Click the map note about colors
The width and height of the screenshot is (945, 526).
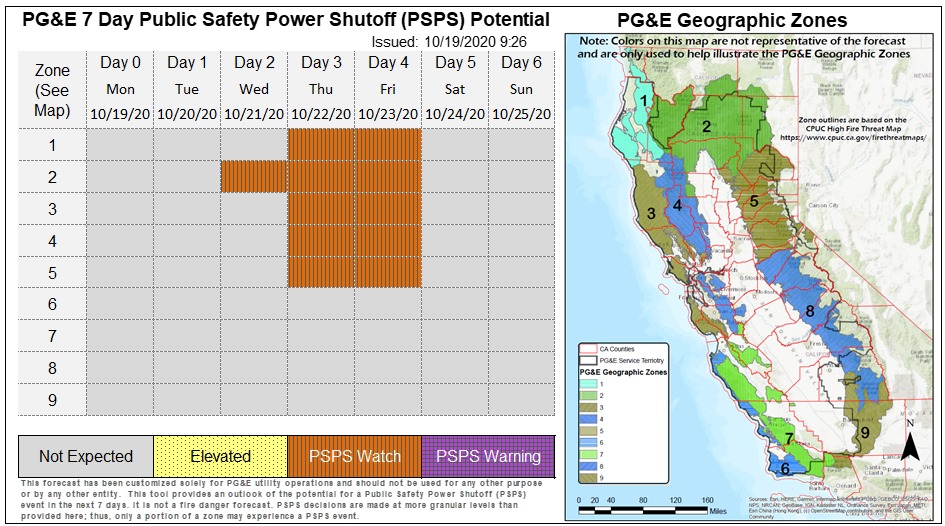pos(743,48)
